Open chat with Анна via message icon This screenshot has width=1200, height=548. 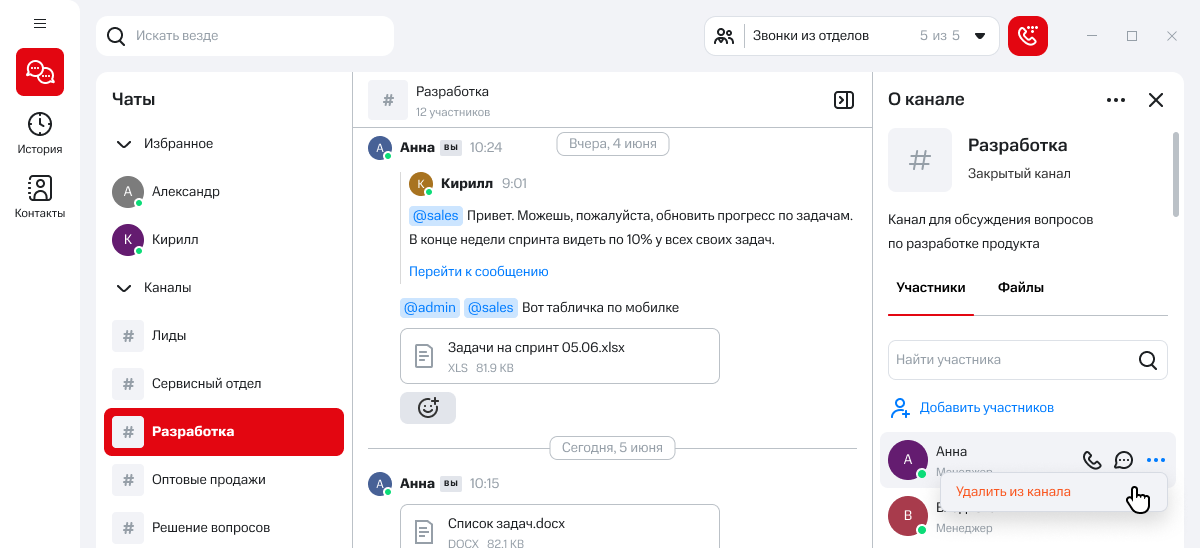coord(1124,460)
